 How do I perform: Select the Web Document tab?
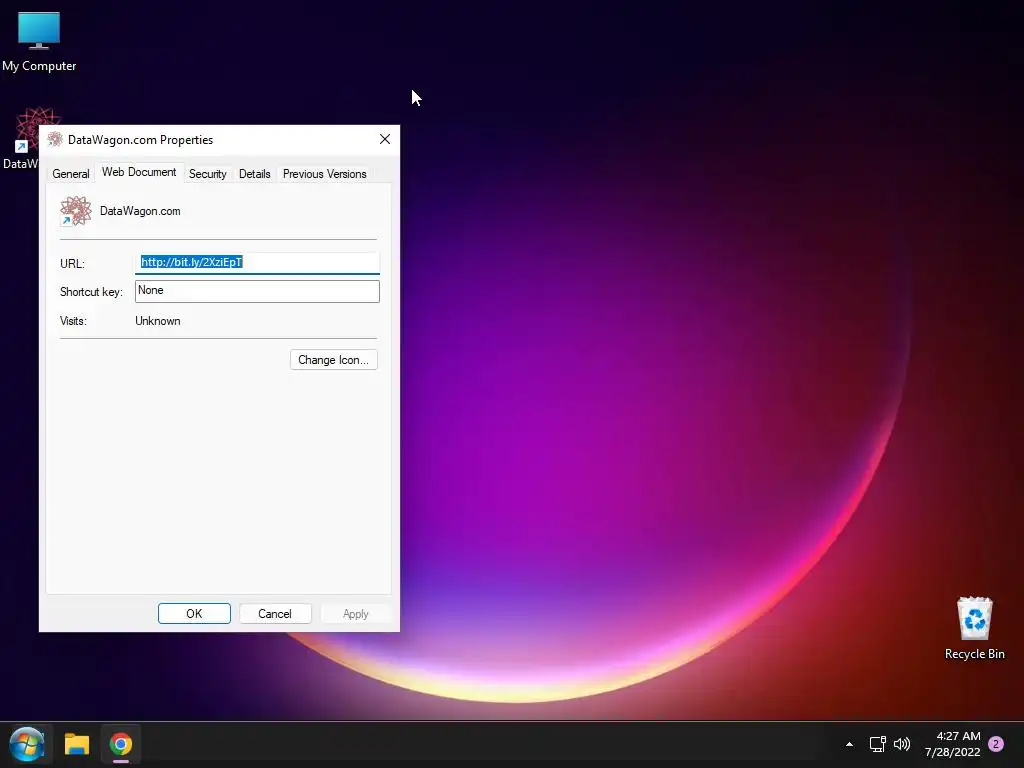[139, 172]
